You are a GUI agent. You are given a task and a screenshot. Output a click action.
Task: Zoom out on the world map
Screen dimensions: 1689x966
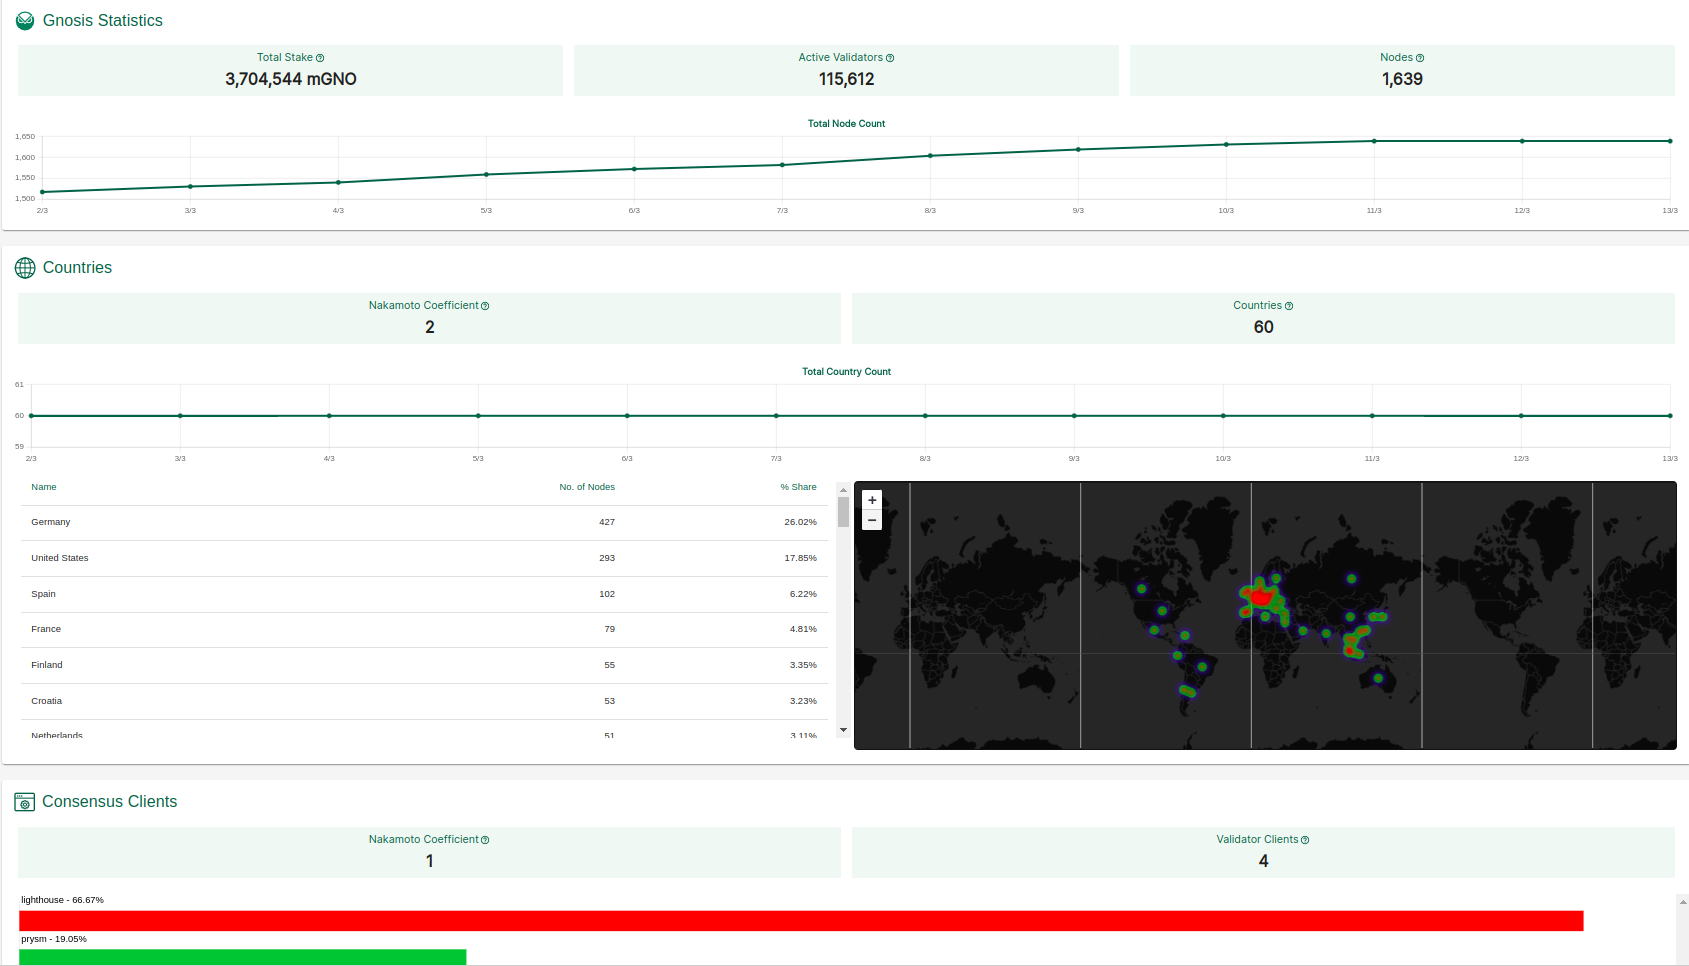click(x=872, y=520)
